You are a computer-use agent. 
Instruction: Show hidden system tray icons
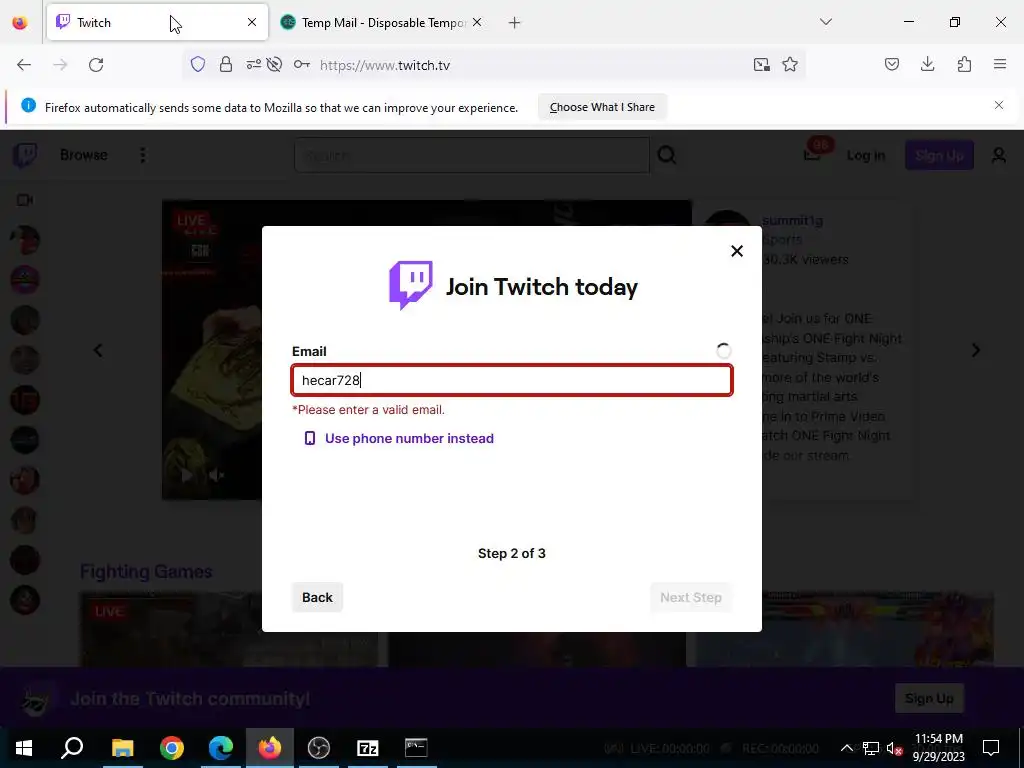point(846,748)
